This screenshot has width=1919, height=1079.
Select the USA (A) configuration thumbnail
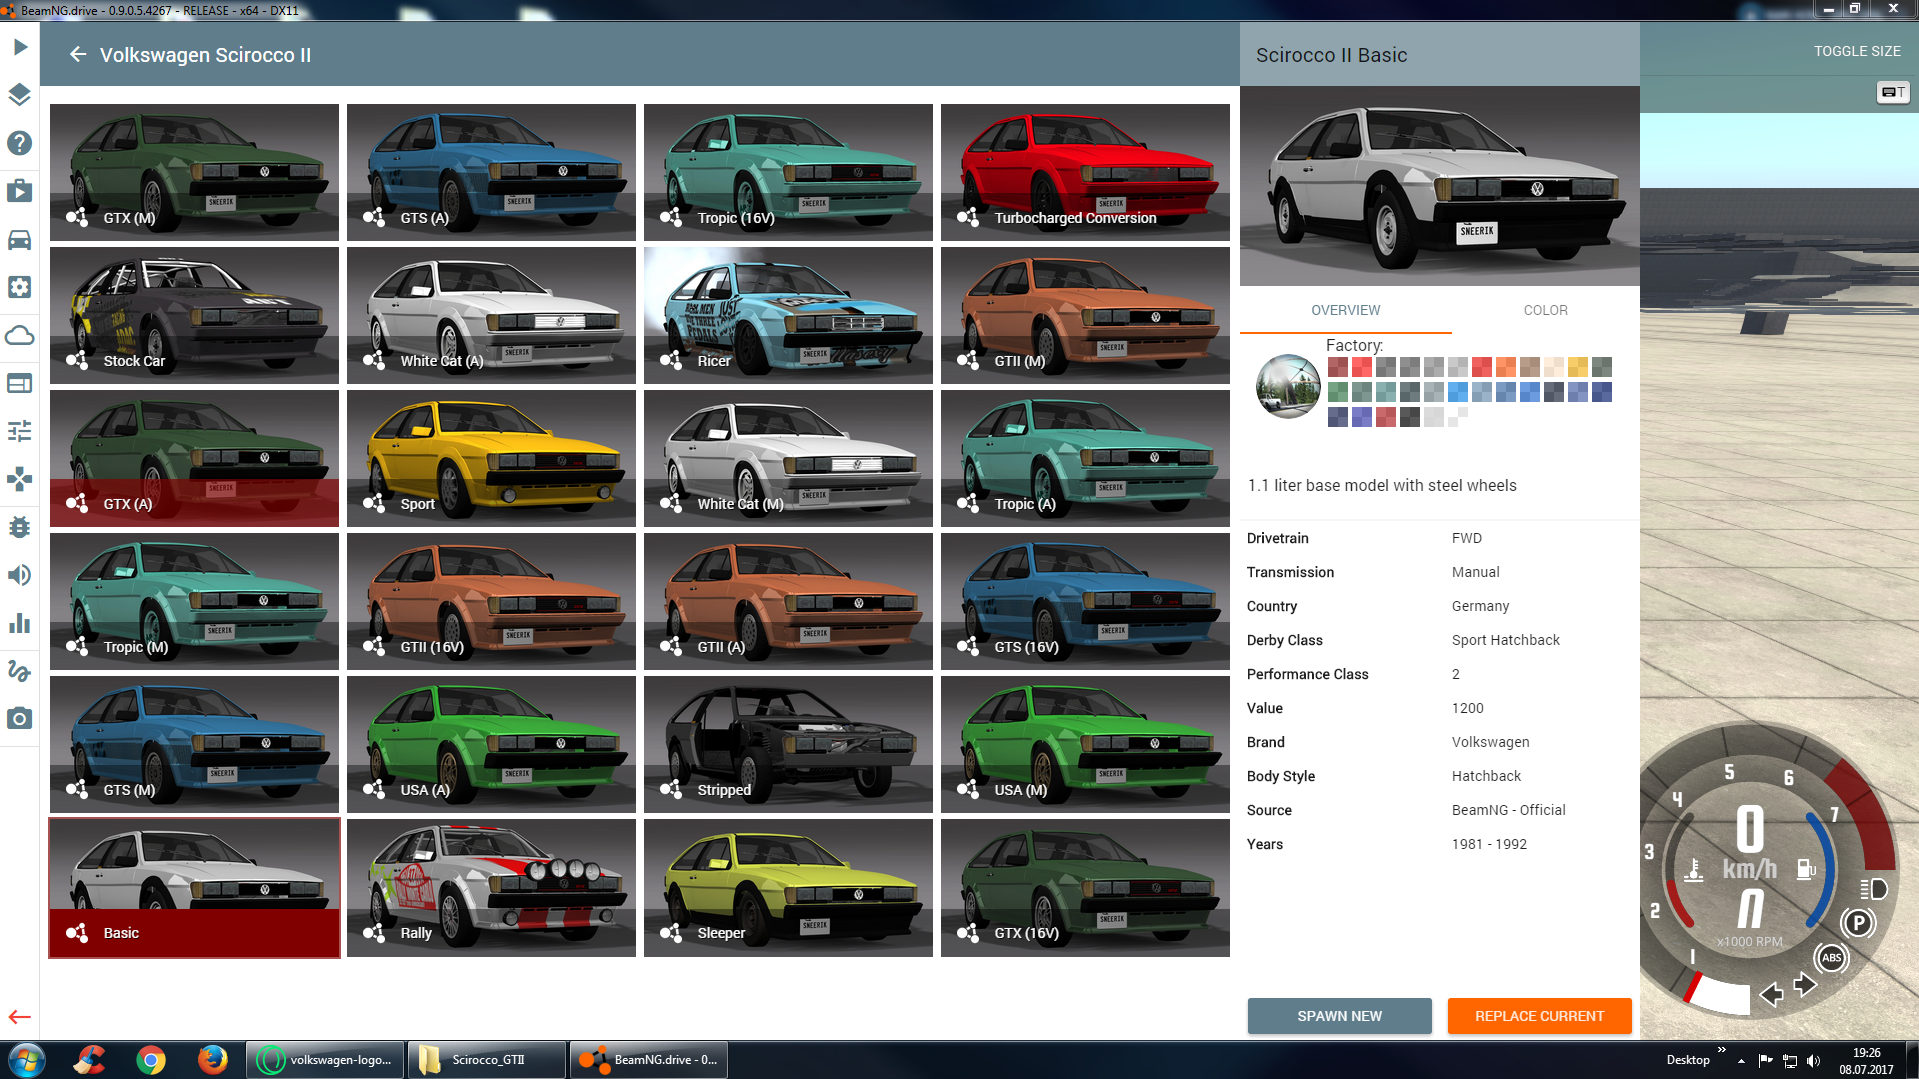pyautogui.click(x=491, y=744)
